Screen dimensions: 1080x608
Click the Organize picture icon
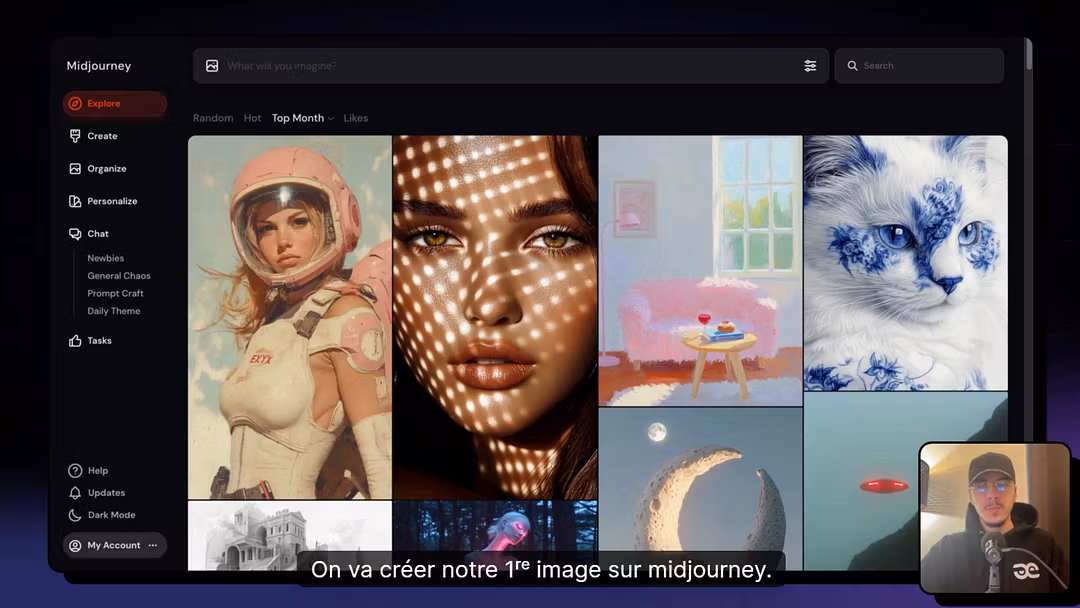[75, 169]
